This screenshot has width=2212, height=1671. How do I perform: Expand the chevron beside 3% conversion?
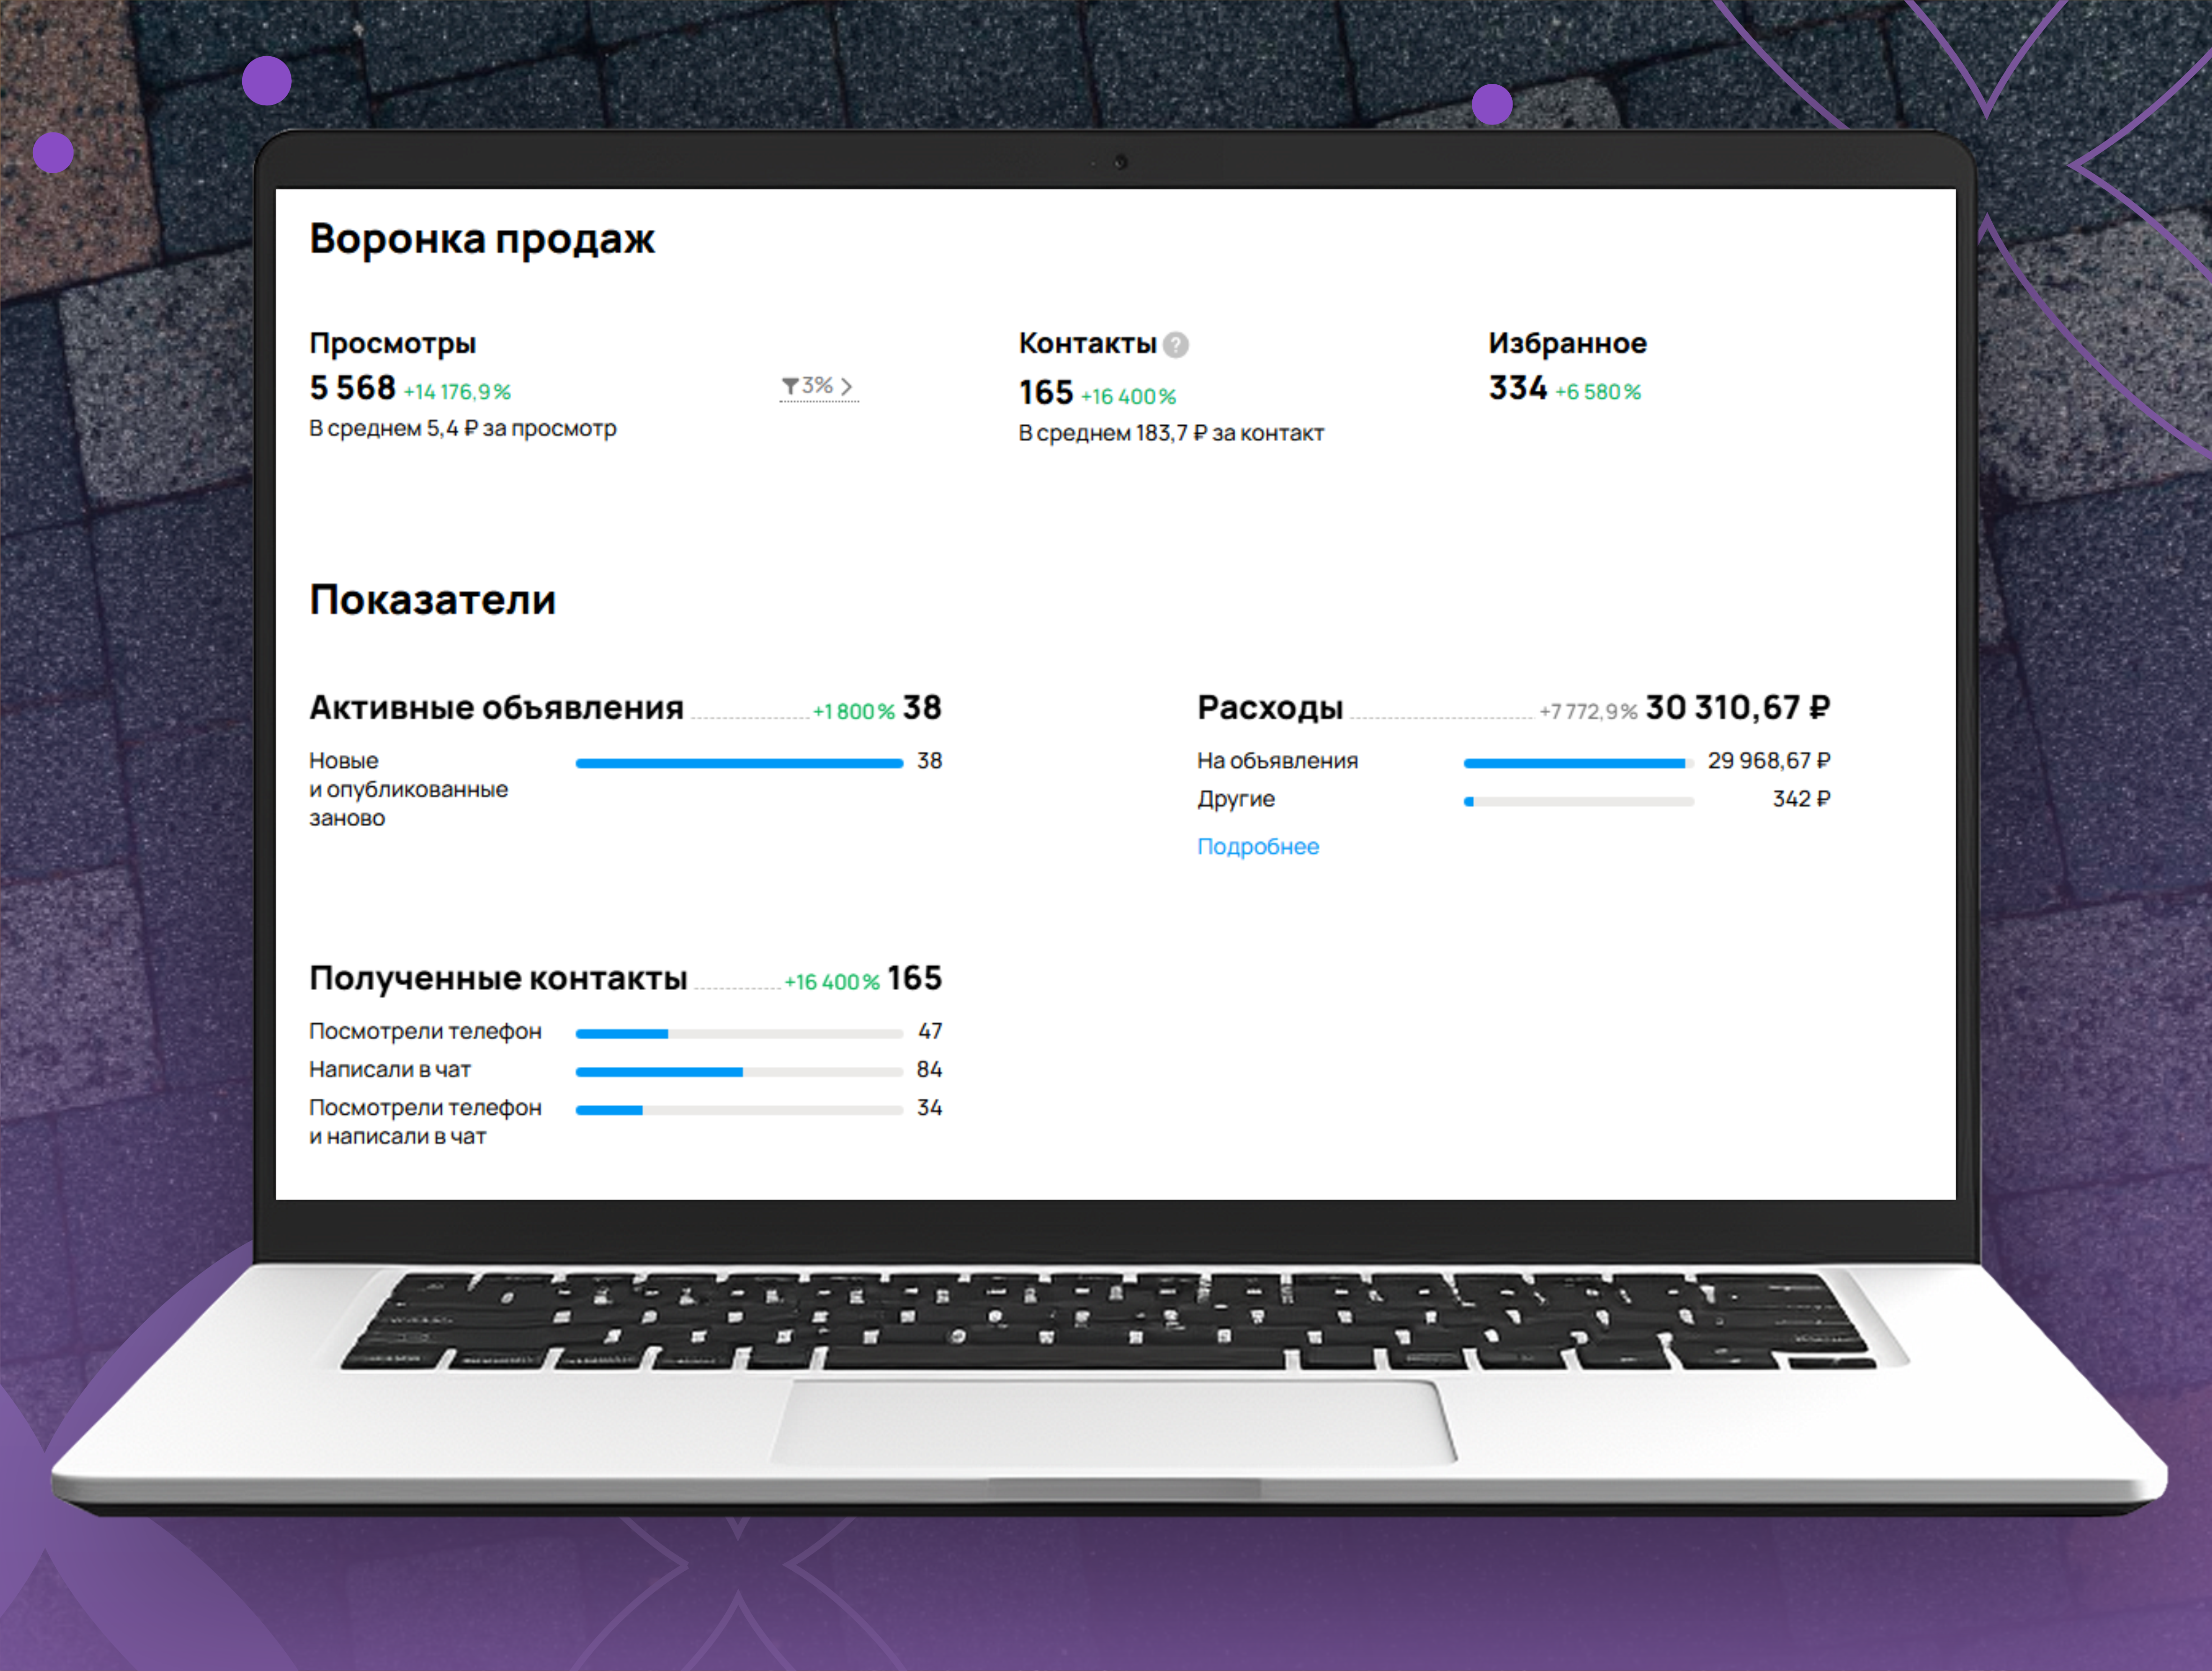(847, 386)
